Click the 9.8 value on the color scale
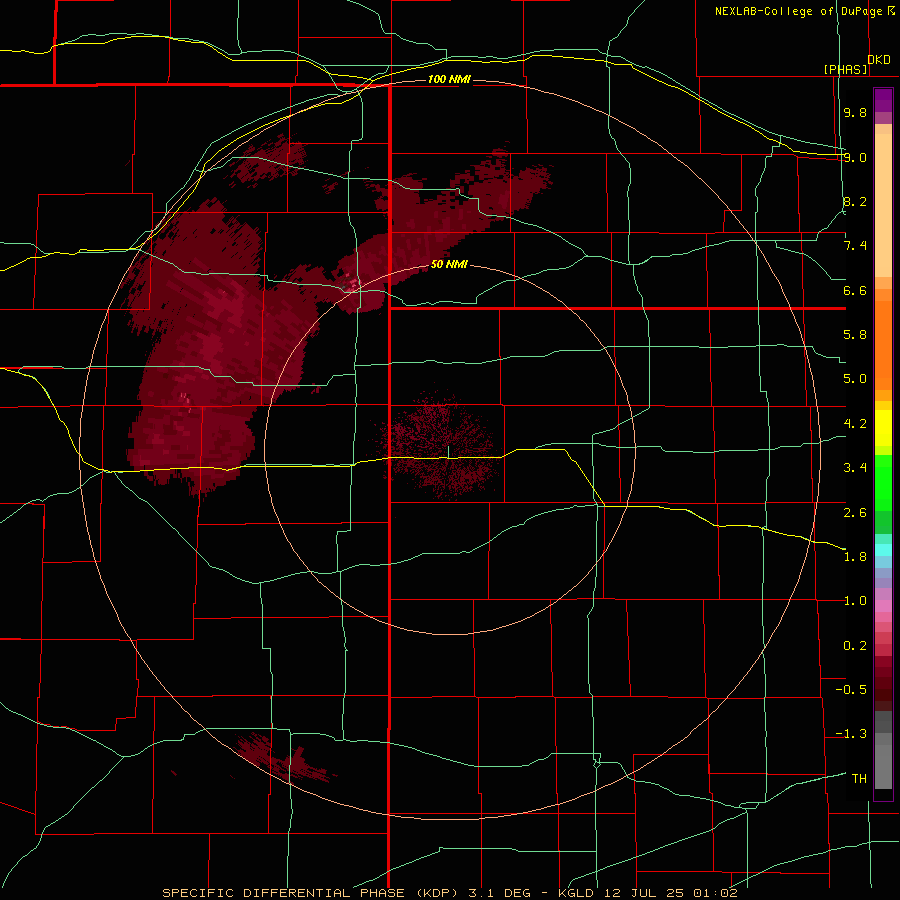The width and height of the screenshot is (900, 900). 855,112
